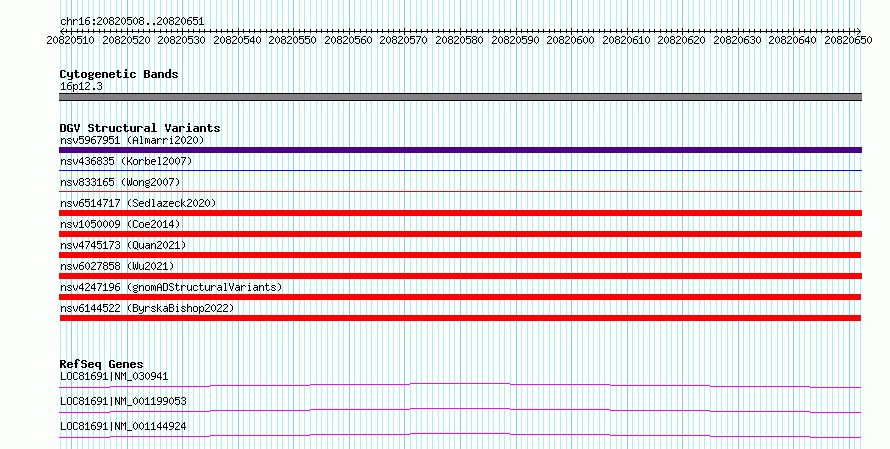890x449 pixels.
Task: Click the red nsv4247196 variant bar
Action: point(460,297)
